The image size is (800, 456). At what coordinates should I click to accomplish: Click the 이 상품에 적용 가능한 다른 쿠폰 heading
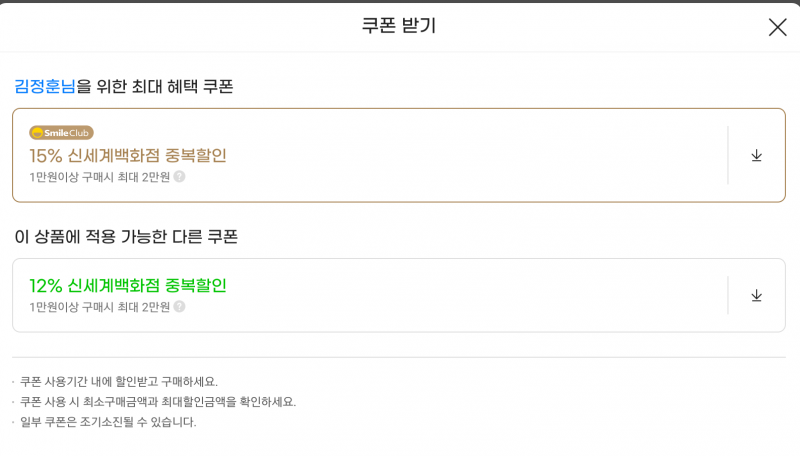126,237
